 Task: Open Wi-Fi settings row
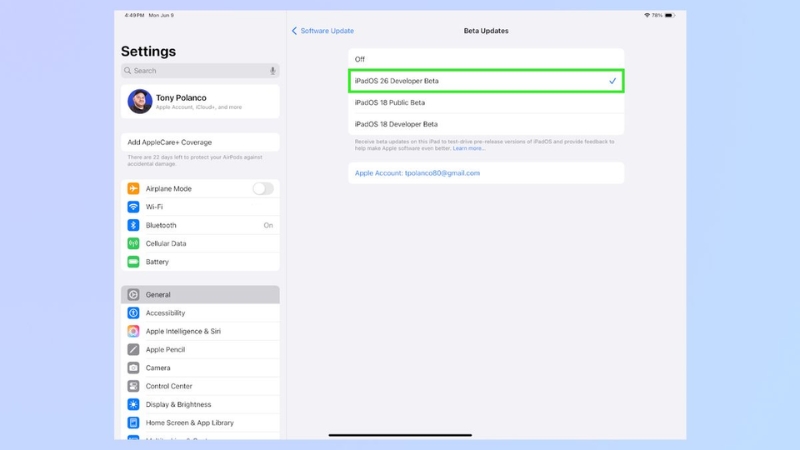point(200,207)
